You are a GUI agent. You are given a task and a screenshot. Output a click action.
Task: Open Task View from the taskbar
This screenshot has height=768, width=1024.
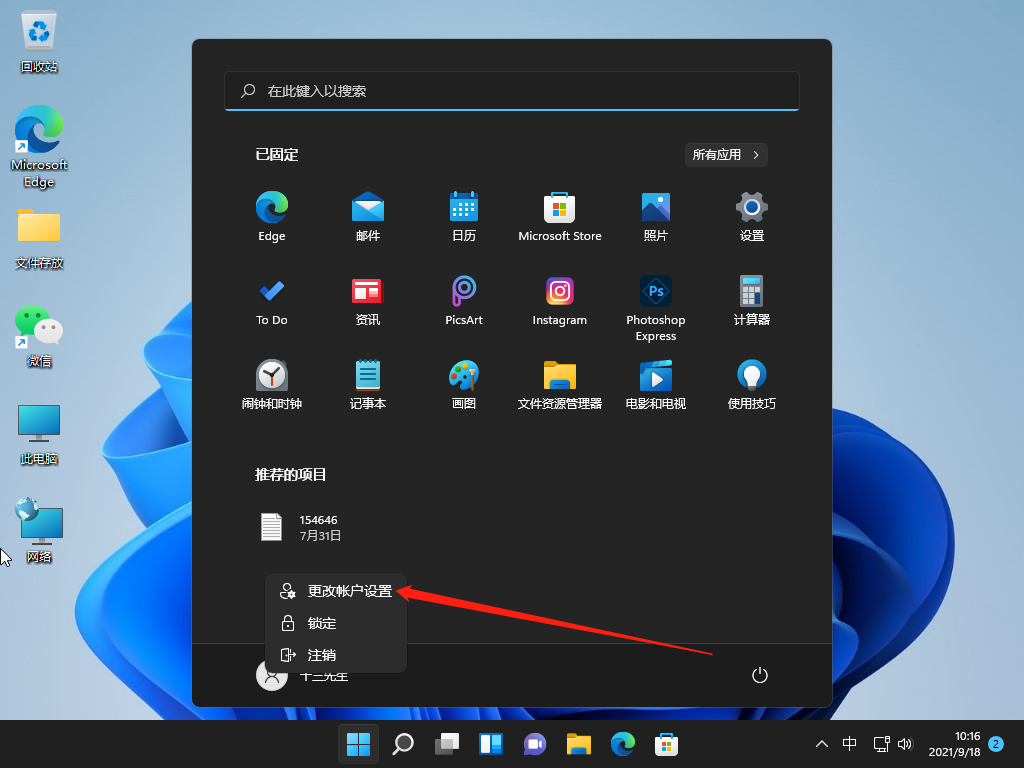446,744
